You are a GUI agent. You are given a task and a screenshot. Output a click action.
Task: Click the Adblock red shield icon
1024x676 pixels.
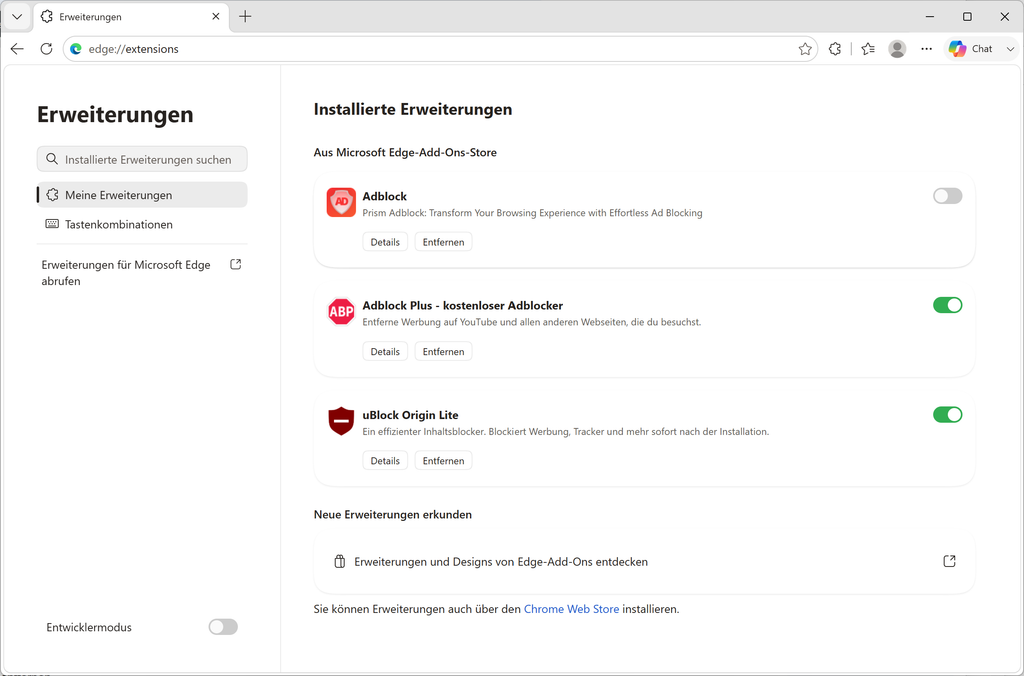pos(341,202)
